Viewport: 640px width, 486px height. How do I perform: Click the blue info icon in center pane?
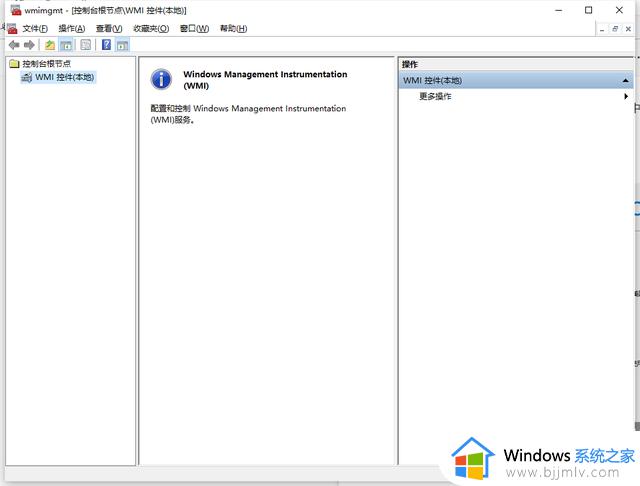click(x=161, y=79)
